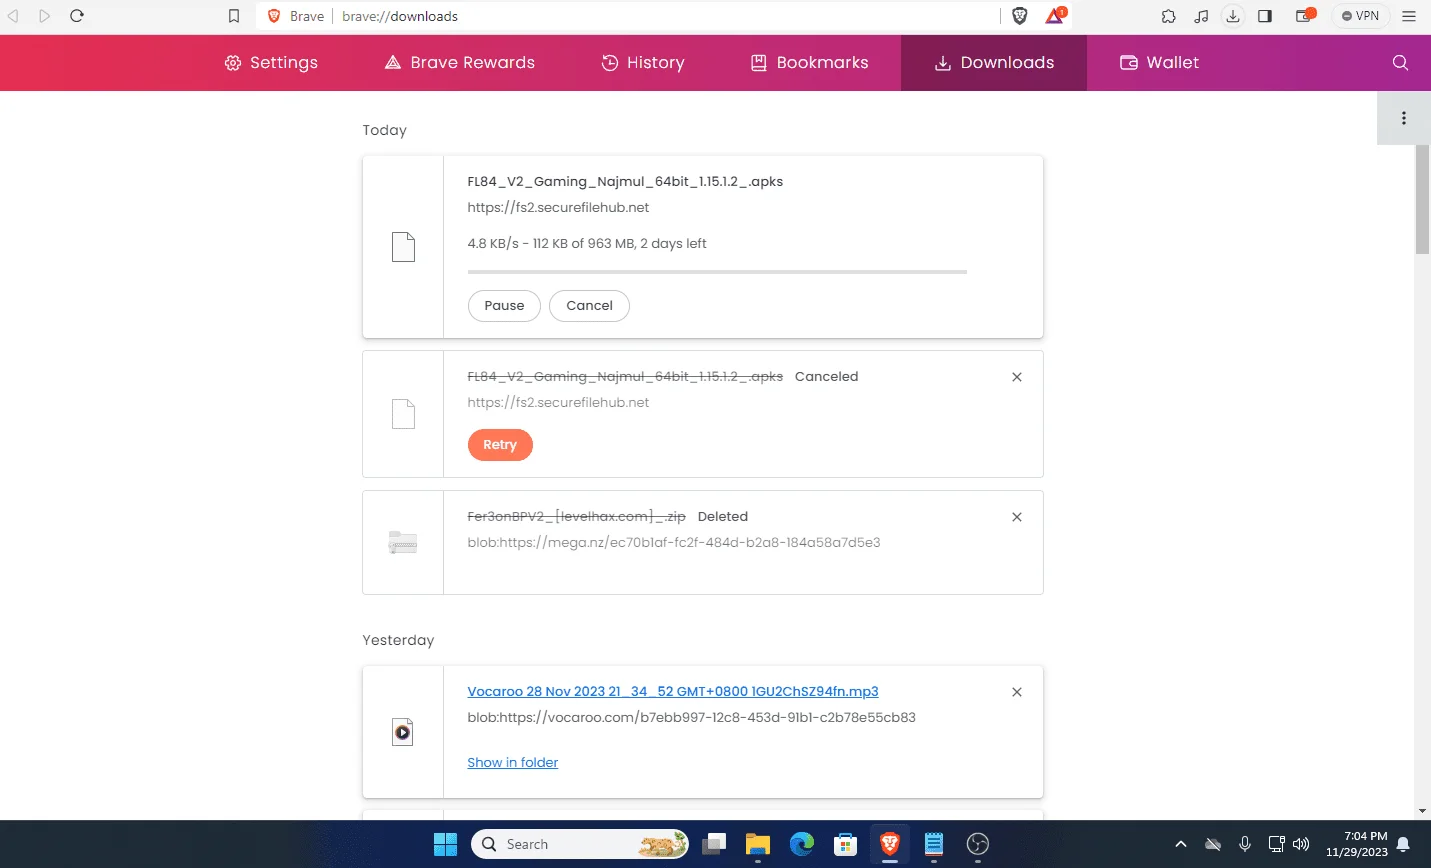The image size is (1431, 868).
Task: Open Task View on the taskbar
Action: click(713, 844)
